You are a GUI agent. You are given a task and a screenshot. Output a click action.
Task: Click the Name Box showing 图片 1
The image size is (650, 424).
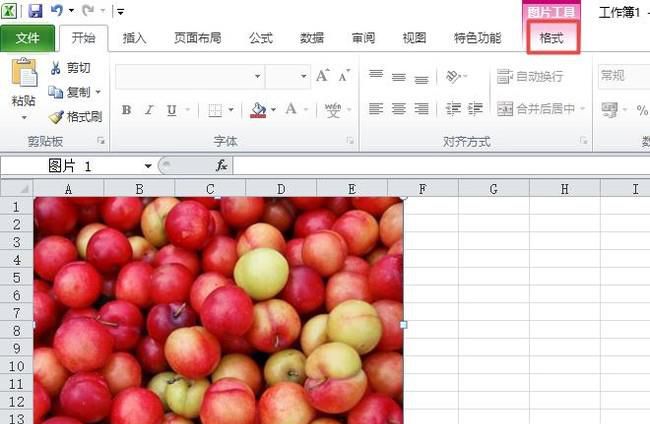click(70, 166)
